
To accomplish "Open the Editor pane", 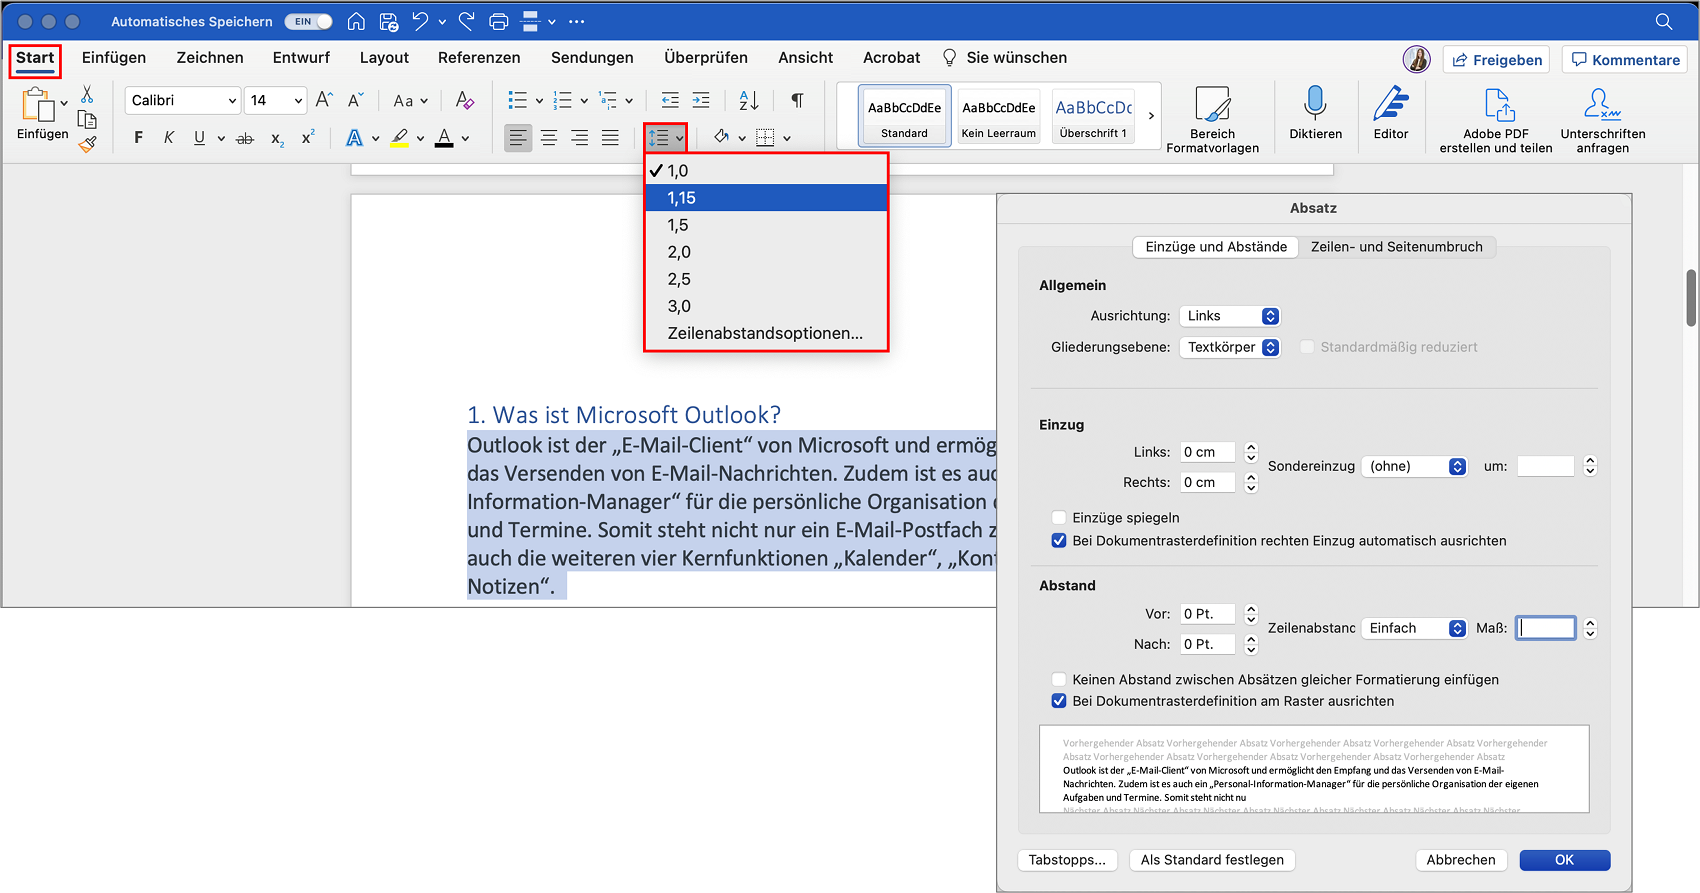I will pos(1390,113).
